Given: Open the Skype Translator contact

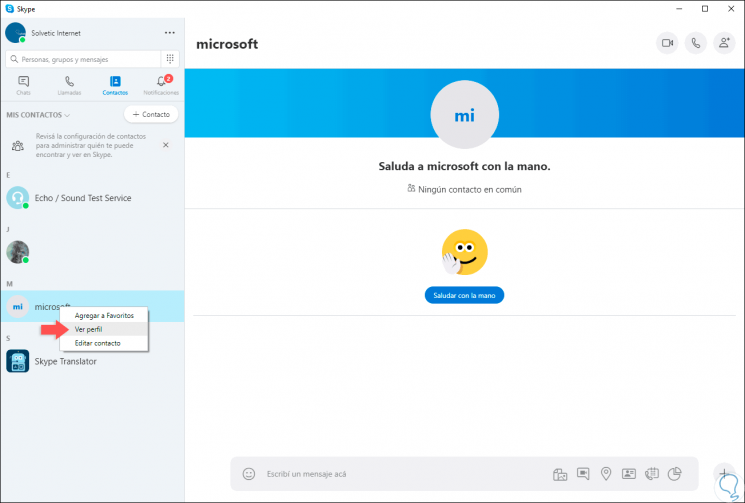Looking at the screenshot, I should (92, 361).
